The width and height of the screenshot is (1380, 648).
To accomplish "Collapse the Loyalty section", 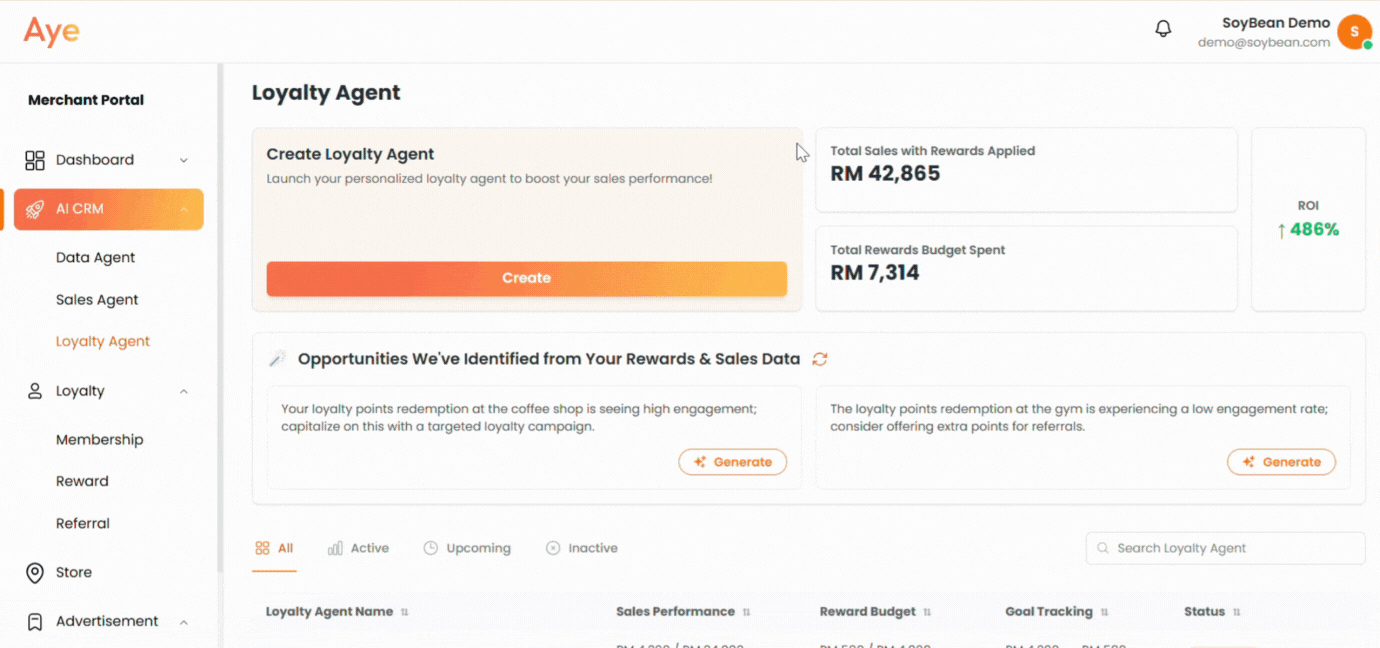I will click(182, 391).
